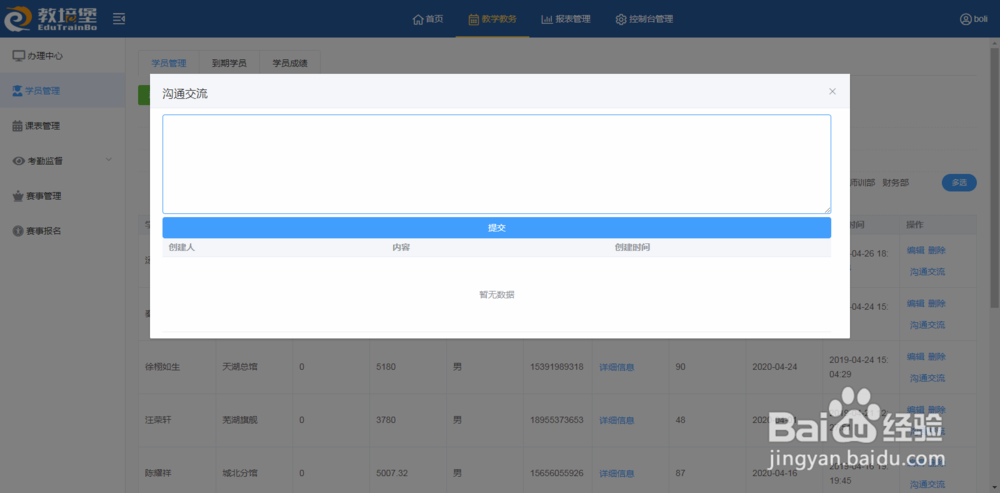Click the 城北分馆 branch cell
Viewport: 1000px width, 493px height.
[240, 474]
